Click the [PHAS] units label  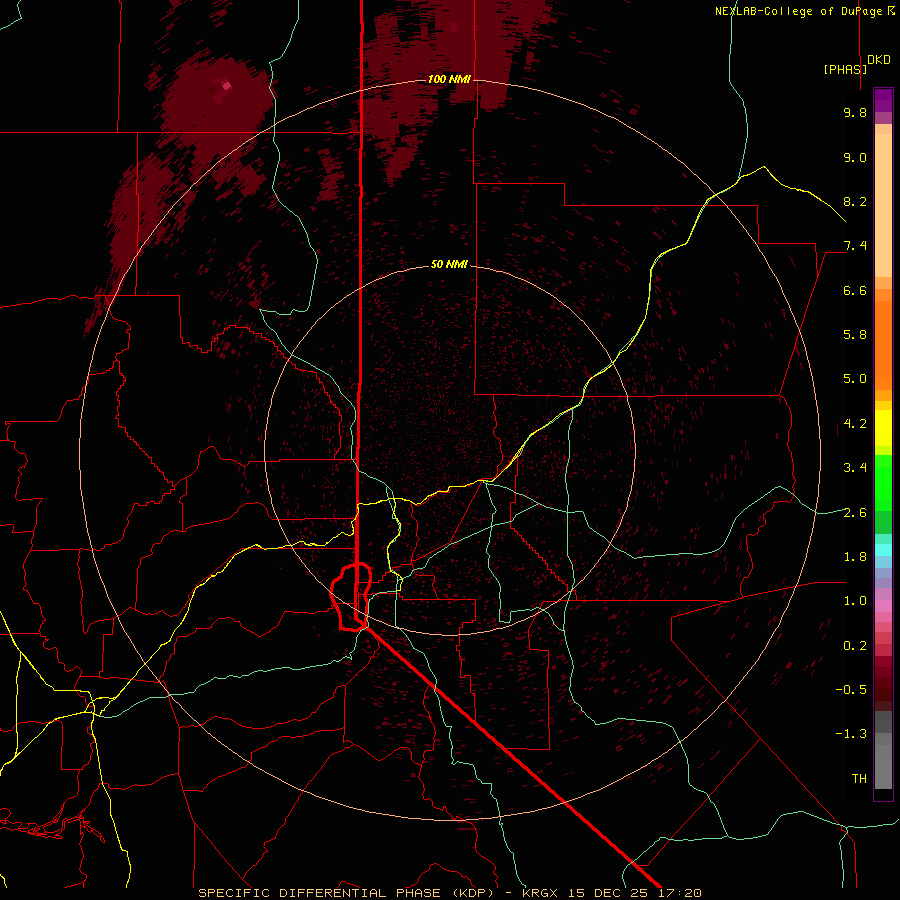click(x=845, y=69)
